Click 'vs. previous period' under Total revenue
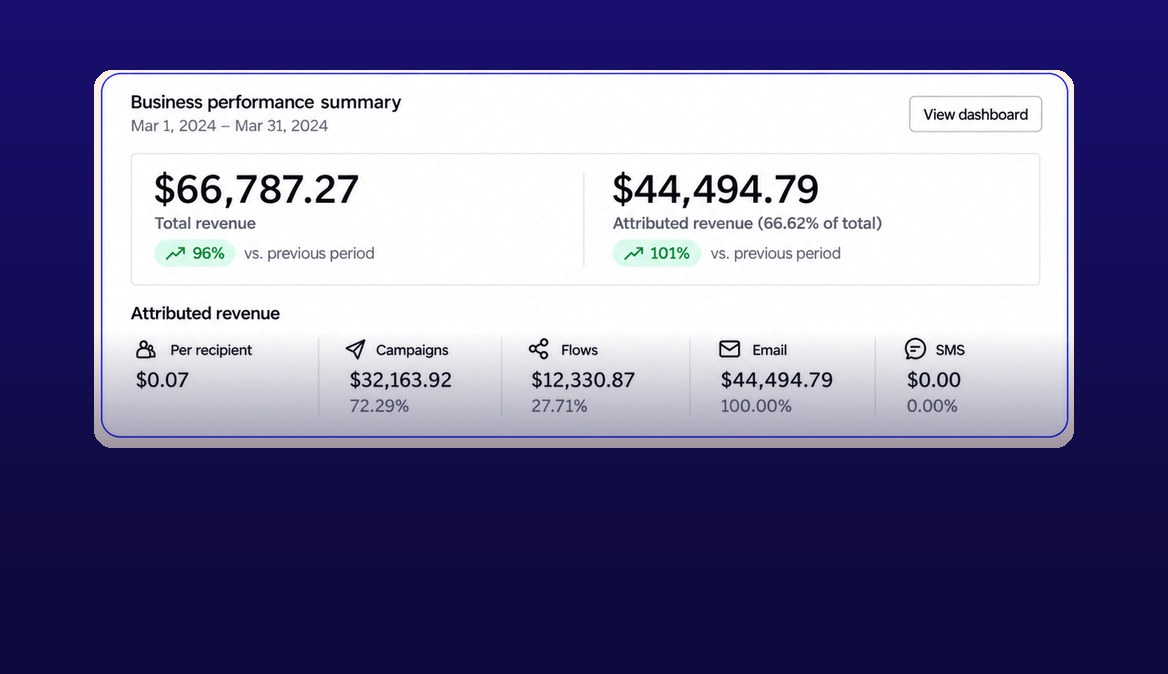The width and height of the screenshot is (1168, 674). click(x=309, y=253)
